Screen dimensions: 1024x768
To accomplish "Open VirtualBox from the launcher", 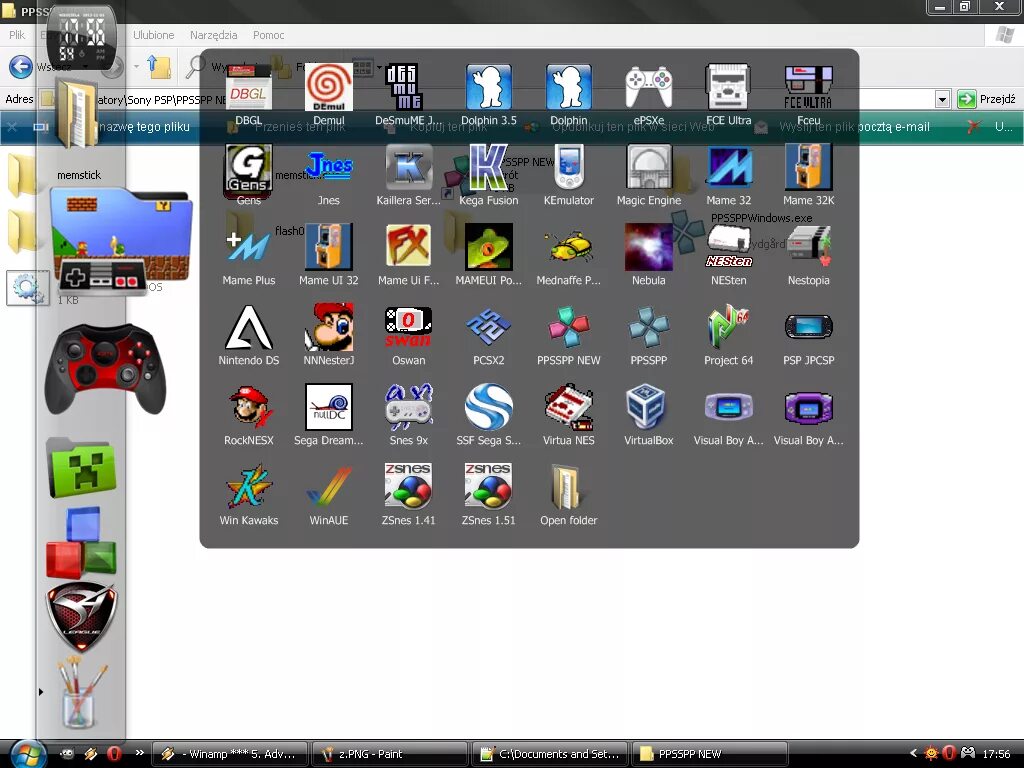I will [648, 408].
